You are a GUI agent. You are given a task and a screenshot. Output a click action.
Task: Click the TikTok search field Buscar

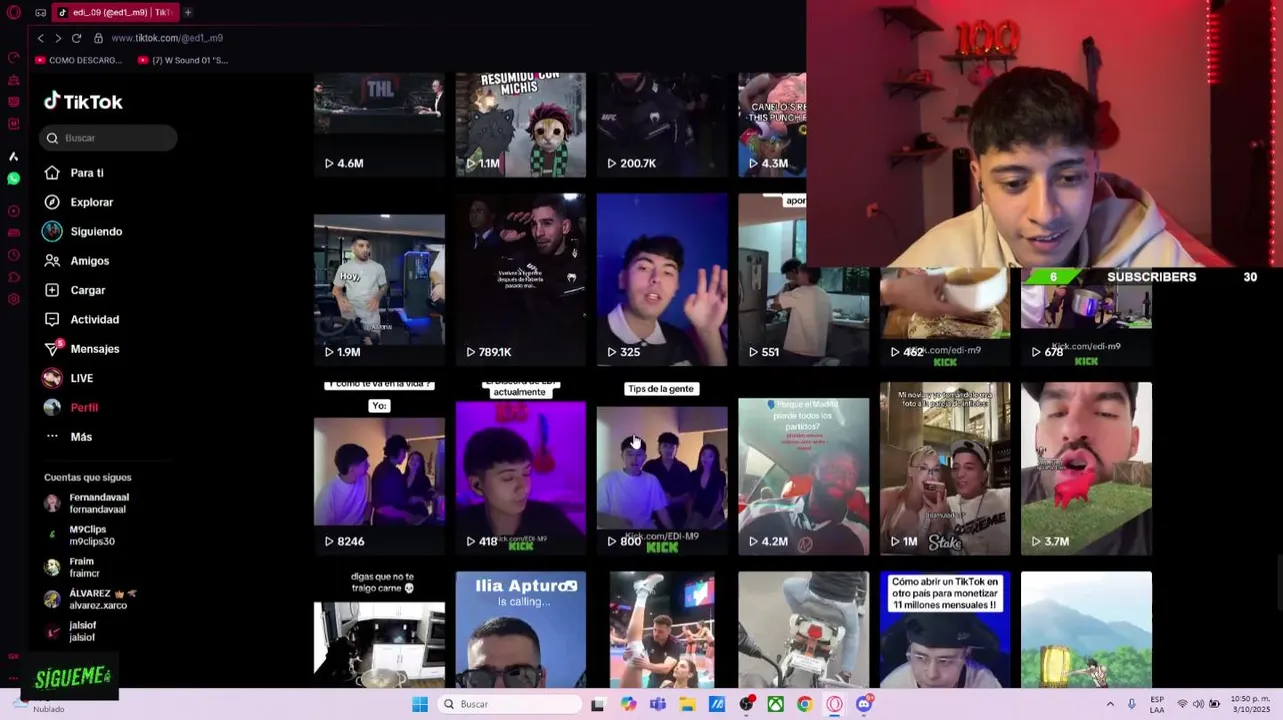point(108,138)
